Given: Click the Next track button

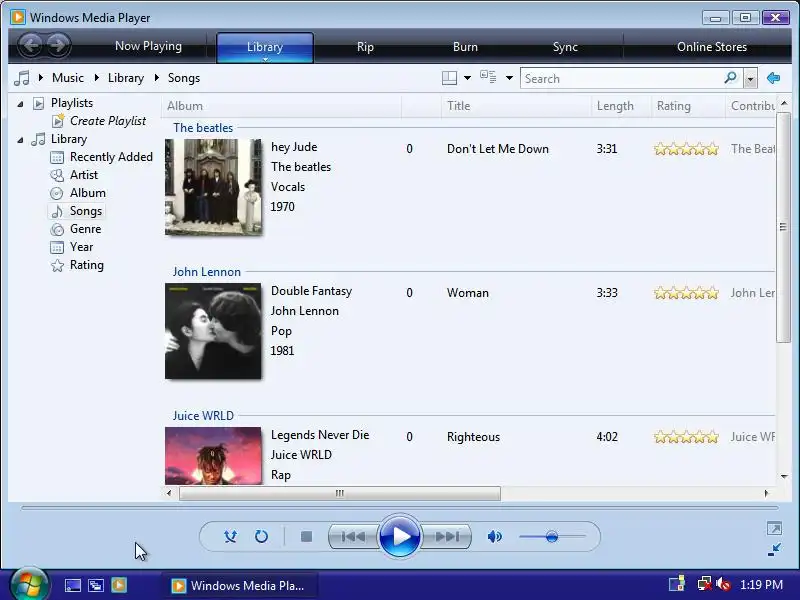Looking at the screenshot, I should (x=447, y=537).
